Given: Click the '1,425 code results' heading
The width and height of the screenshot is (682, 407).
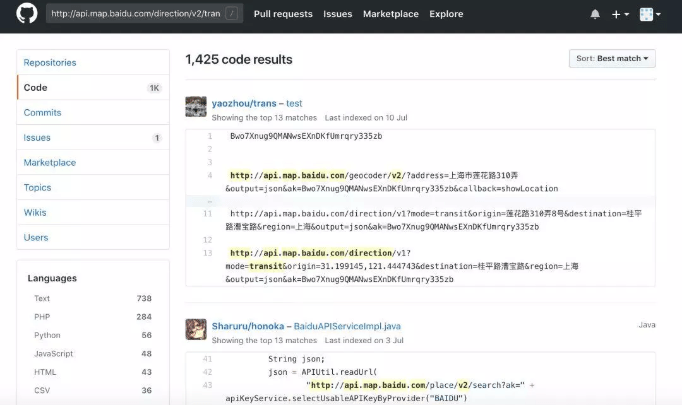Looking at the screenshot, I should tap(239, 59).
